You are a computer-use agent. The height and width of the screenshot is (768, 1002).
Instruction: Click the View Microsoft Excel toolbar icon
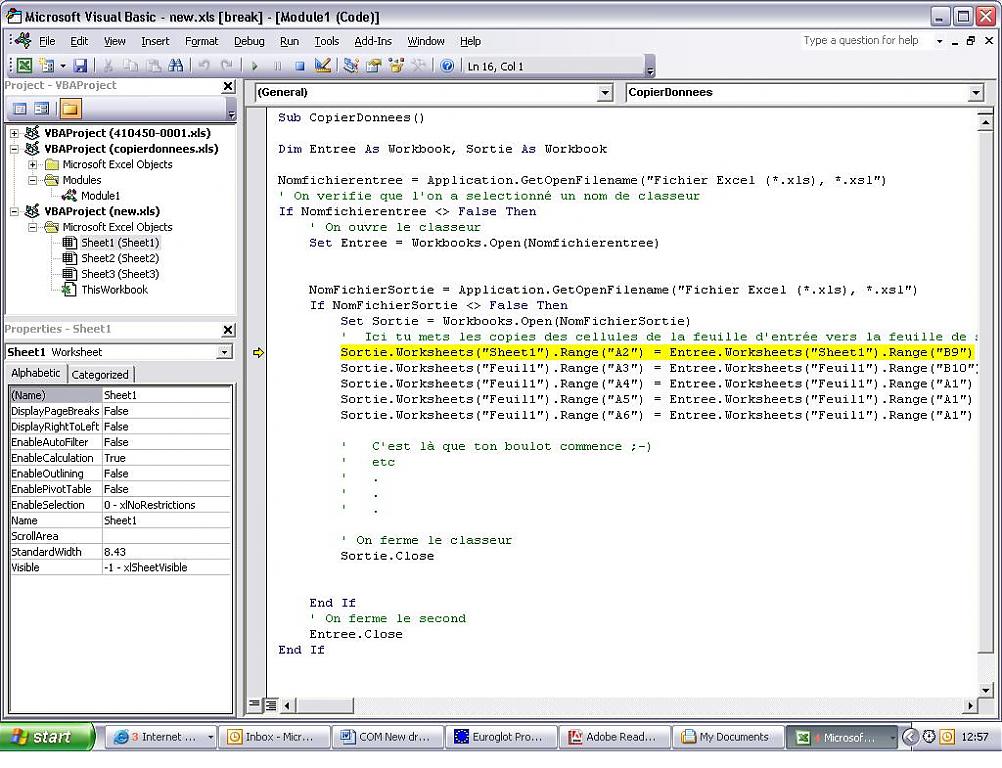[x=23, y=66]
